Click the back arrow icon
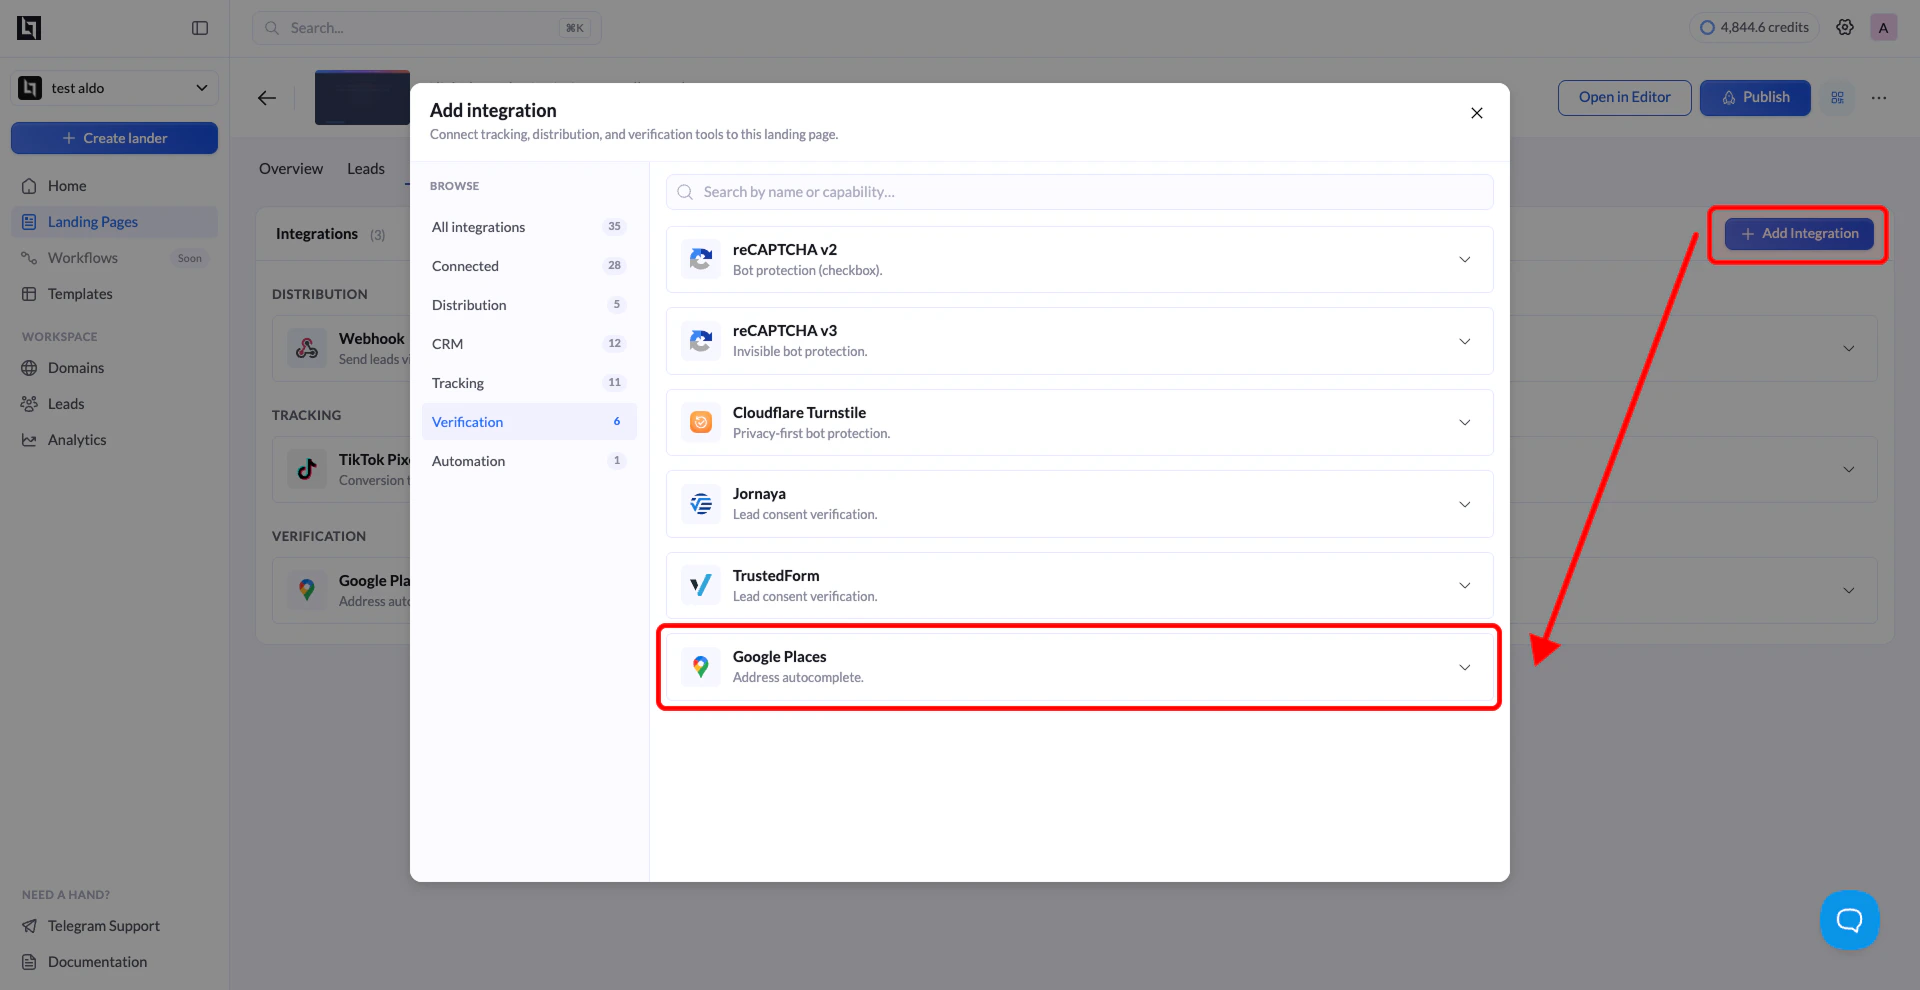Screen dimensions: 1920x990 pyautogui.click(x=267, y=97)
